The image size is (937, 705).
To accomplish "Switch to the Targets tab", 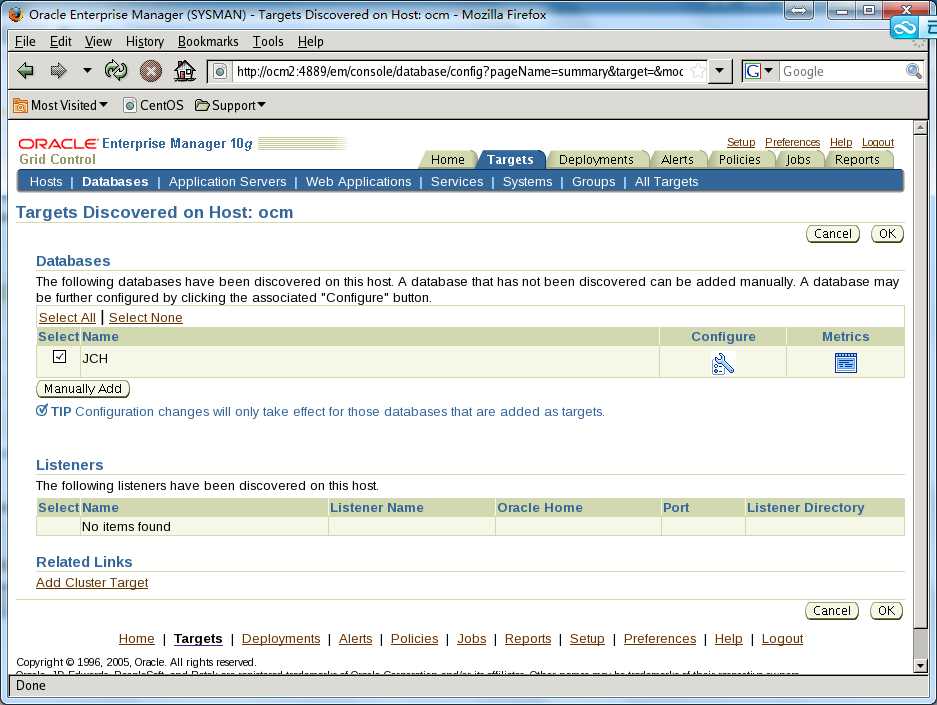I will click(510, 160).
